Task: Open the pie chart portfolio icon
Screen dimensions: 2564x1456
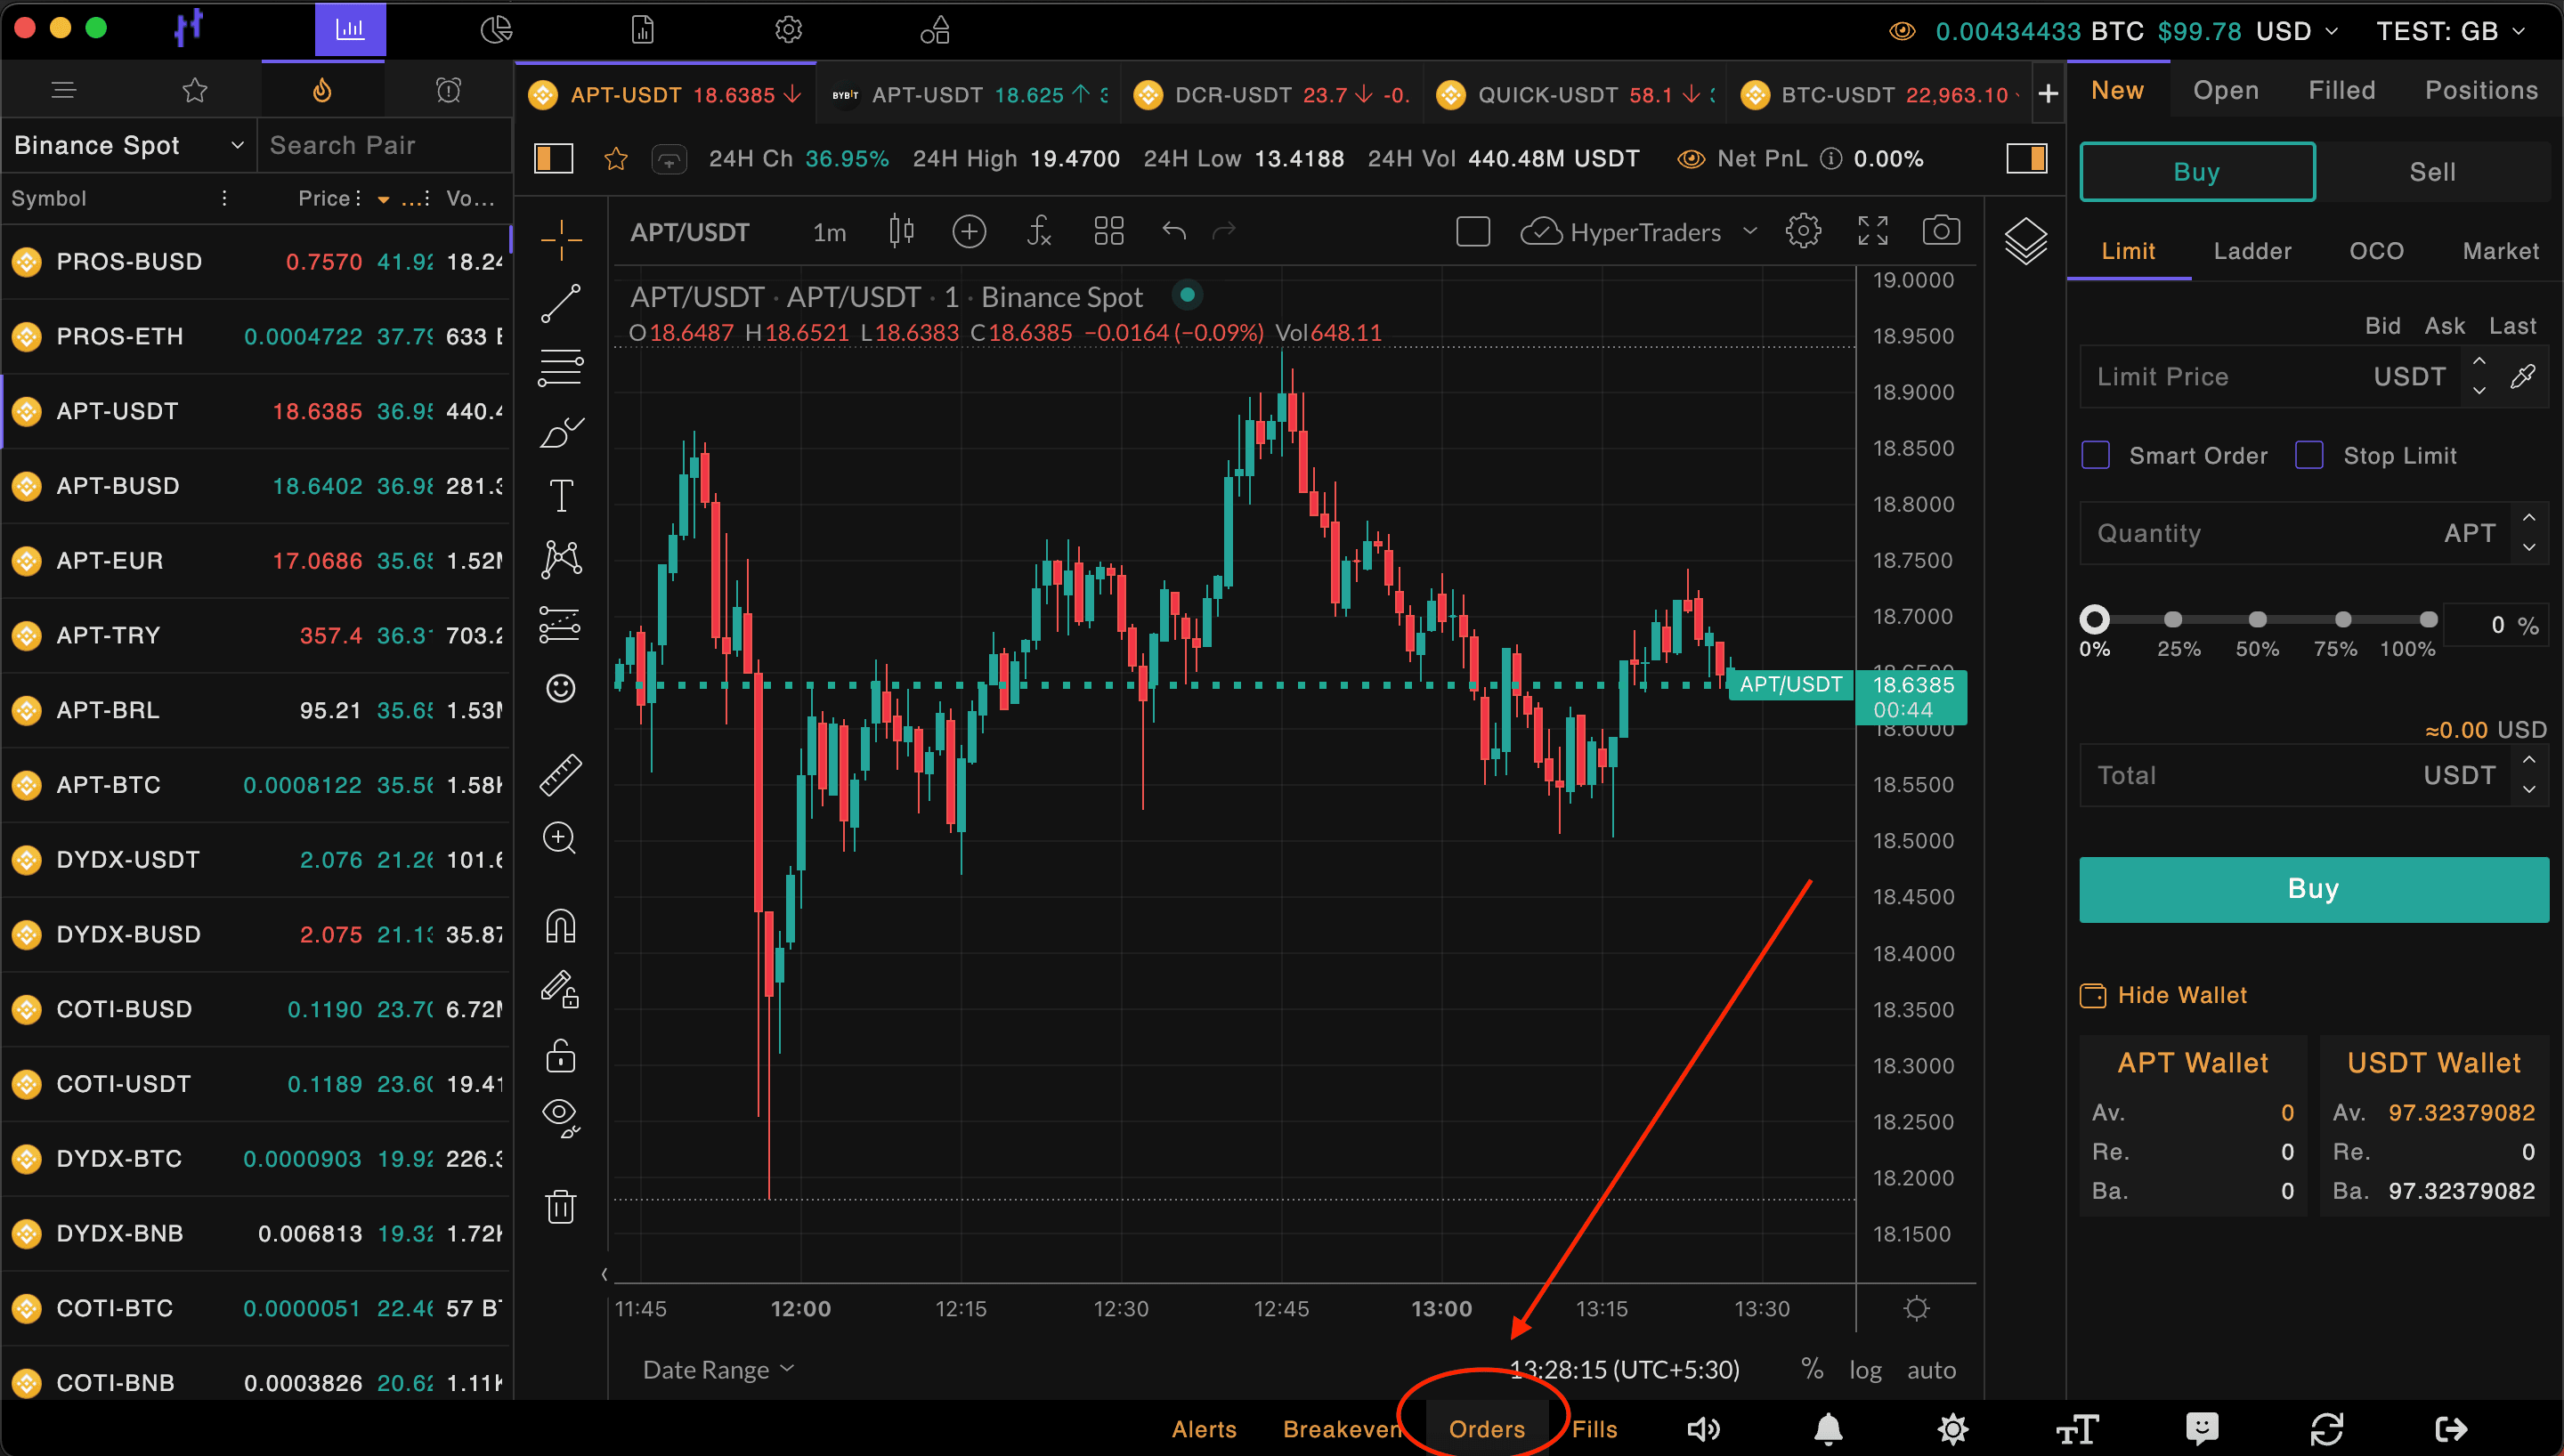Action: pos(496,30)
